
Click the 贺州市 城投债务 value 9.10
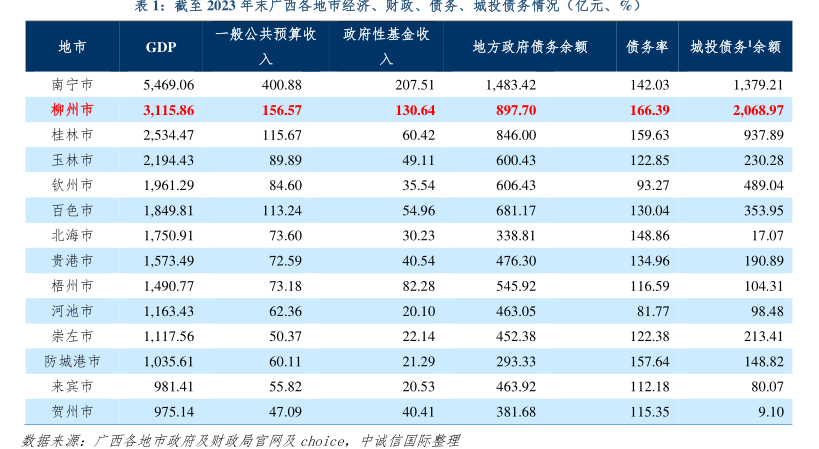765,411
